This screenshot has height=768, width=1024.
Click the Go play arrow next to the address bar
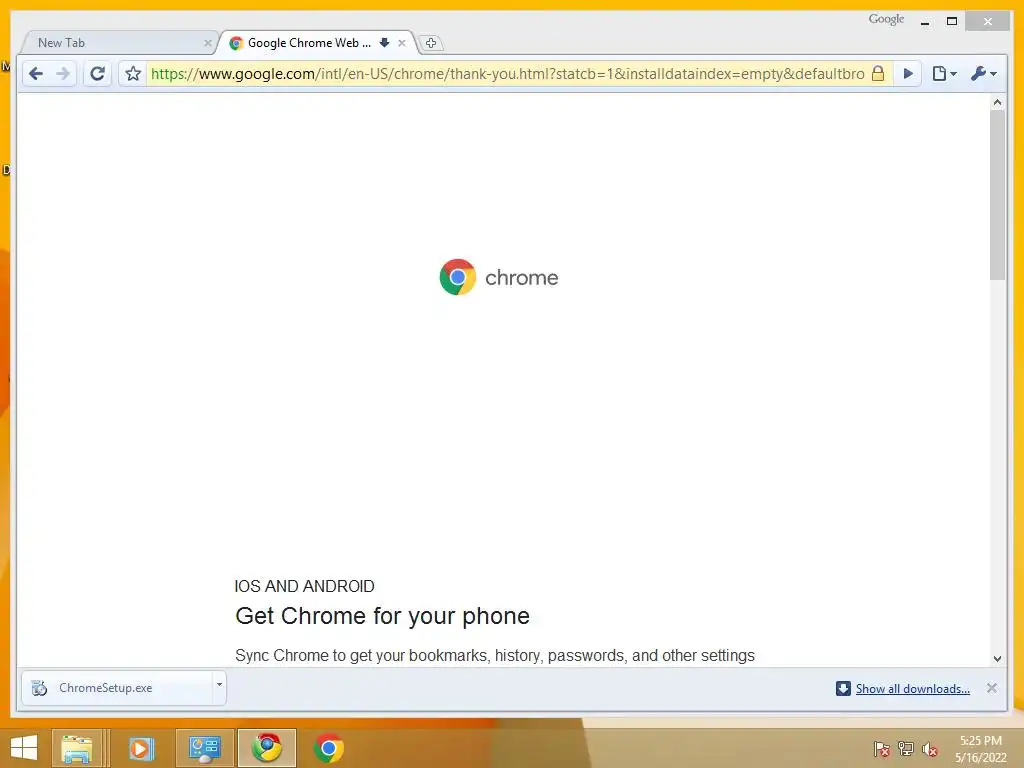click(908, 74)
